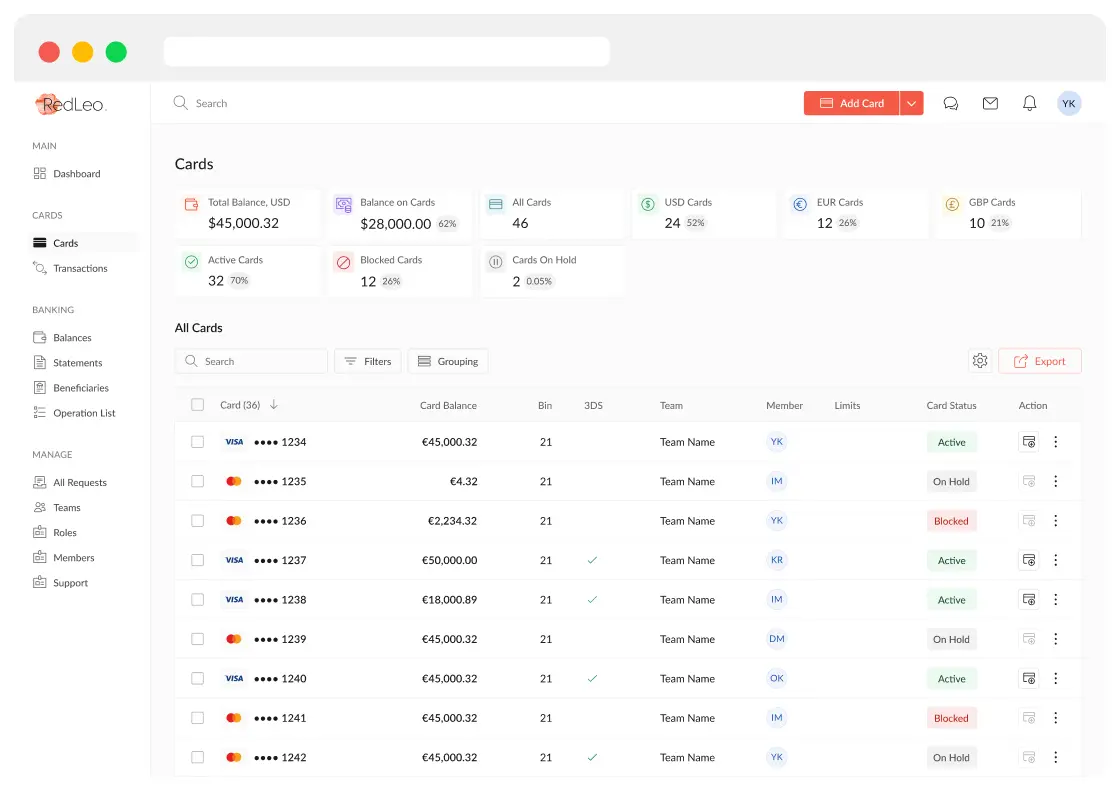Click the browser address bar
1120x792 pixels.
386,51
